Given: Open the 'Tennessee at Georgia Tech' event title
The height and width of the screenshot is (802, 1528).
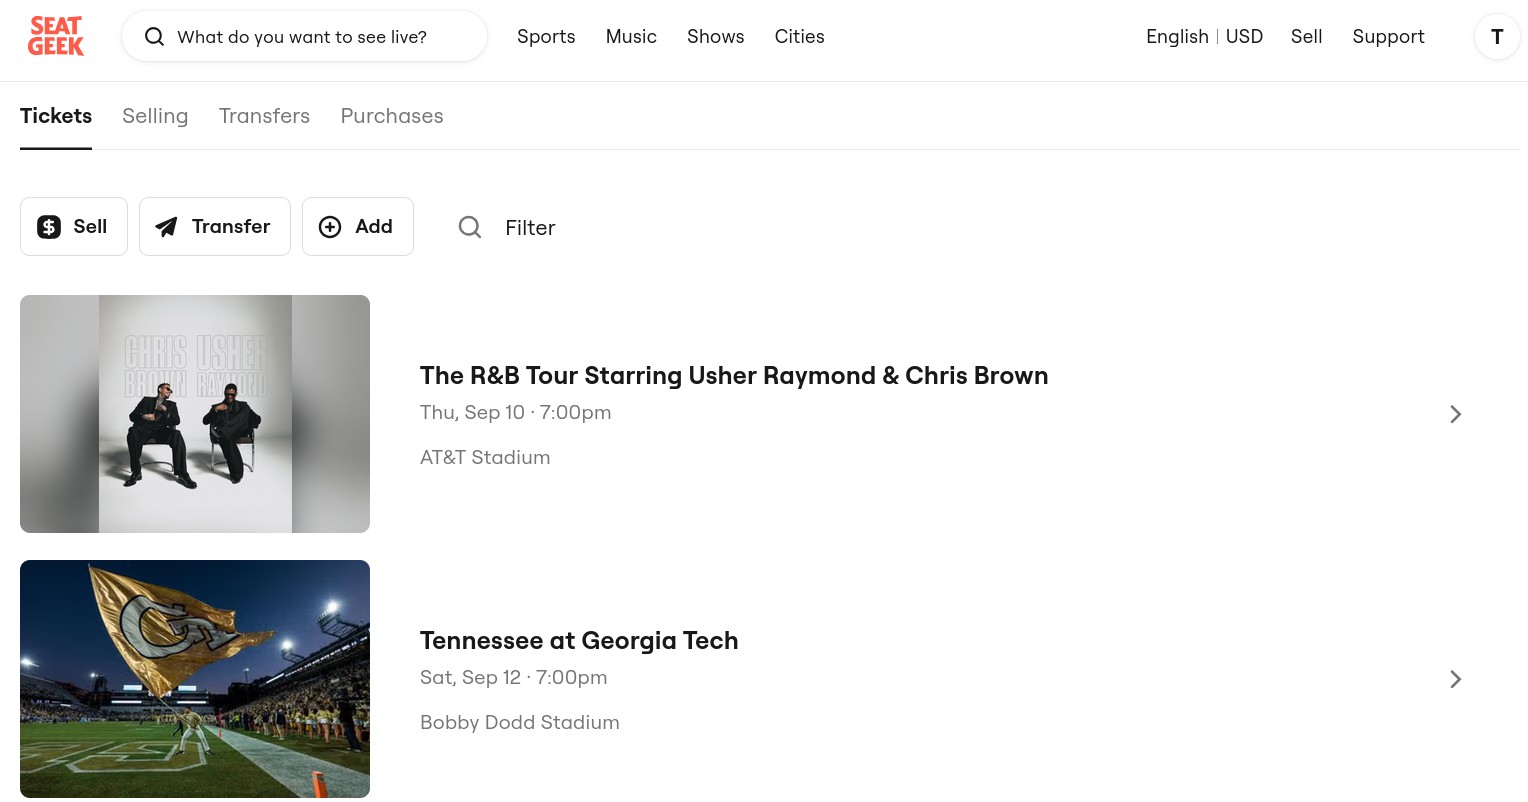Looking at the screenshot, I should tap(579, 641).
